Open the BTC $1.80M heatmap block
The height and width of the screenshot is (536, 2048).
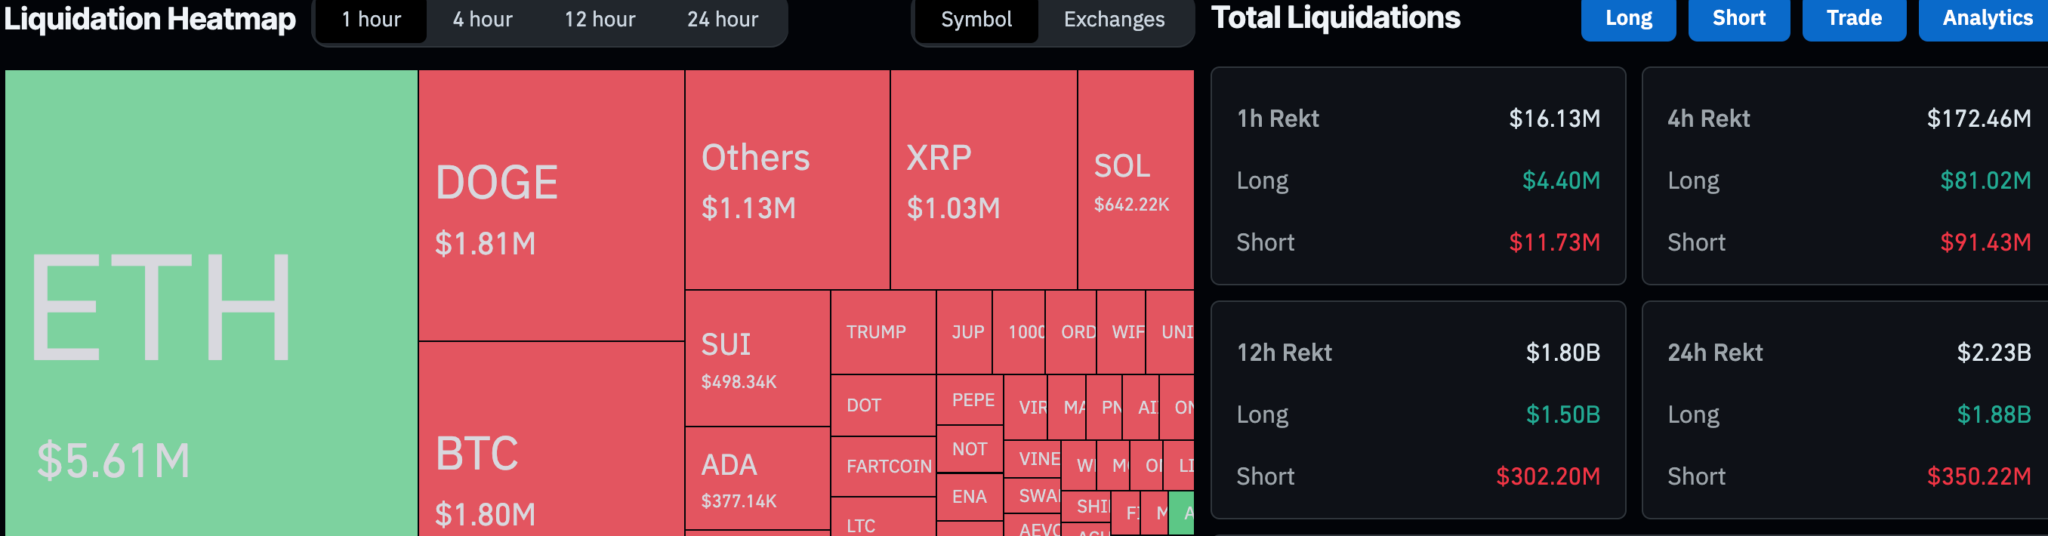click(551, 440)
